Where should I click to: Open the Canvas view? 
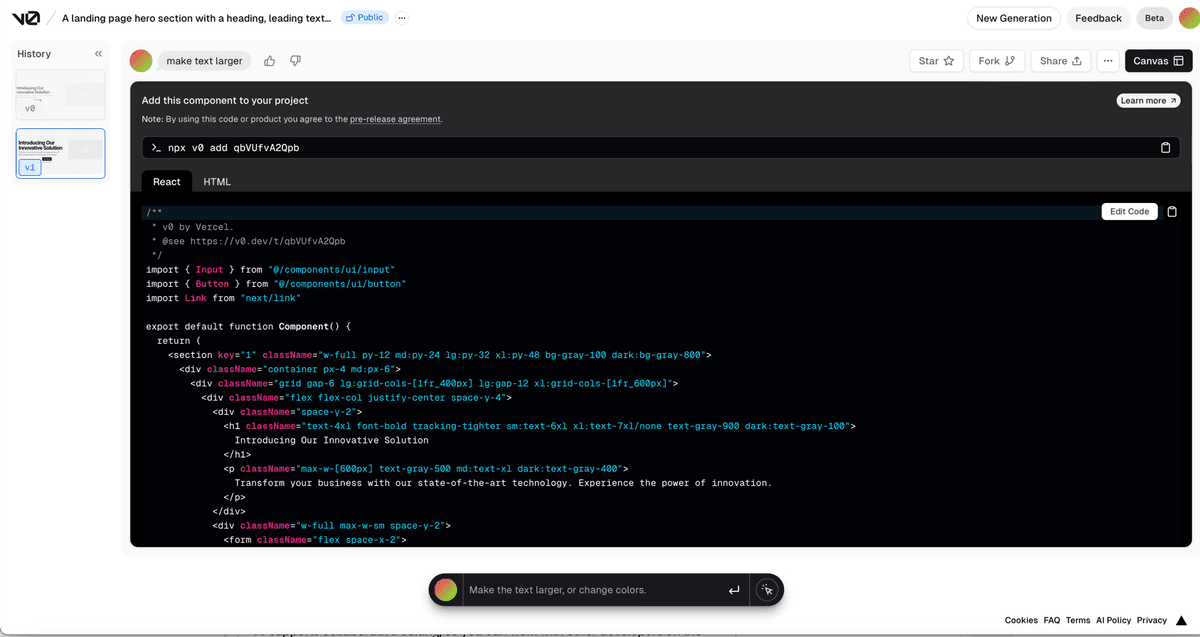pyautogui.click(x=1158, y=61)
